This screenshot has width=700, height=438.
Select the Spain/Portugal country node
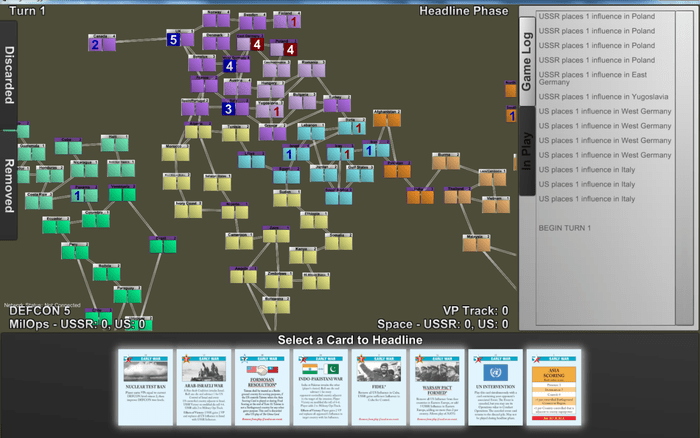(x=195, y=106)
